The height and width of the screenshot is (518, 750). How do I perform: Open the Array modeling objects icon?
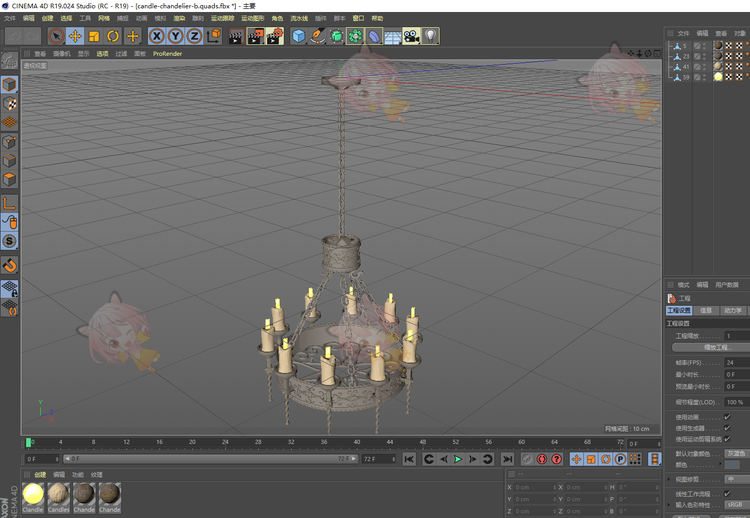[x=355, y=36]
